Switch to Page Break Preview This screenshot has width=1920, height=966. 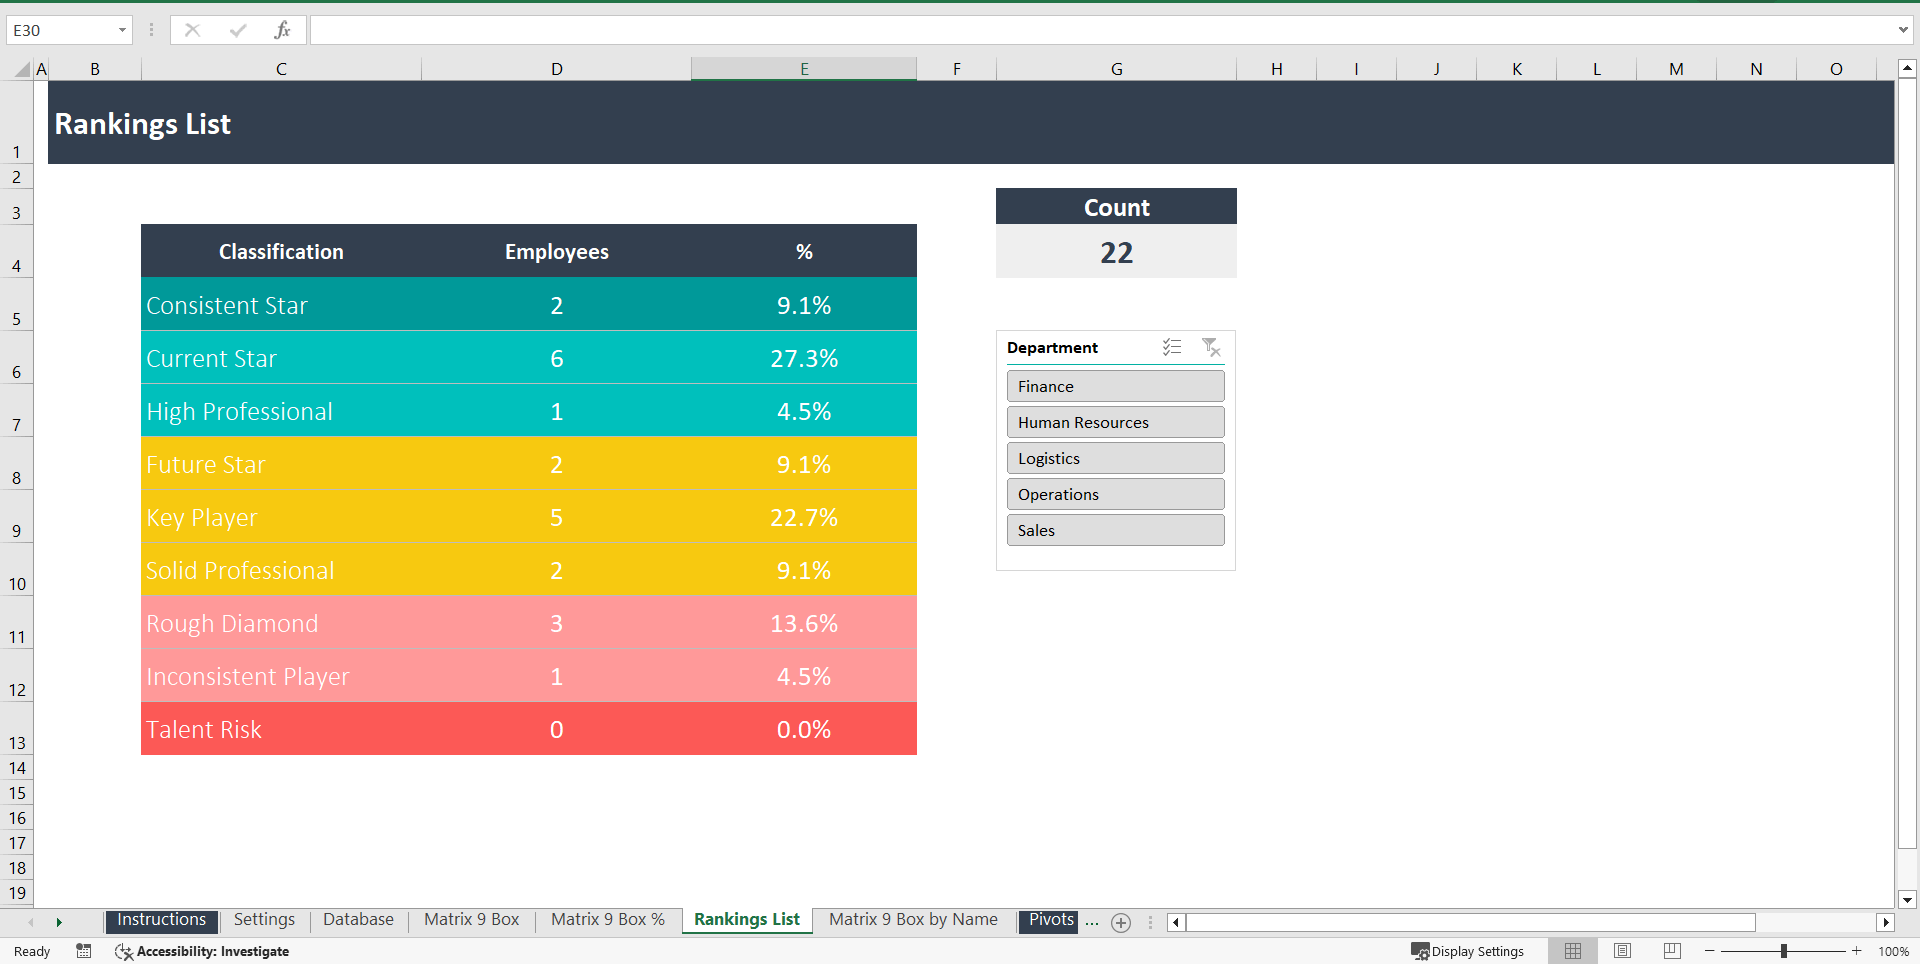pos(1672,951)
